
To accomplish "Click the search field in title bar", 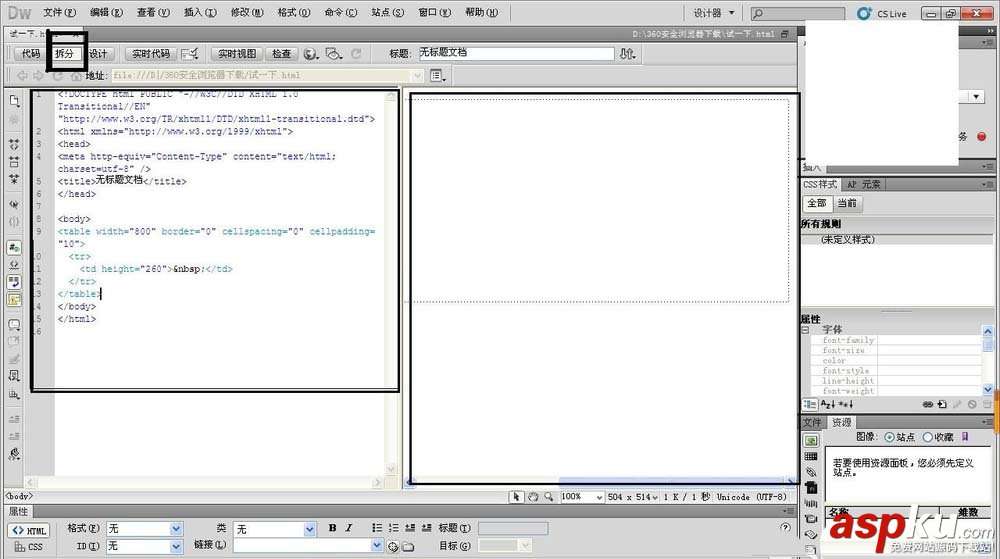I will (x=797, y=13).
